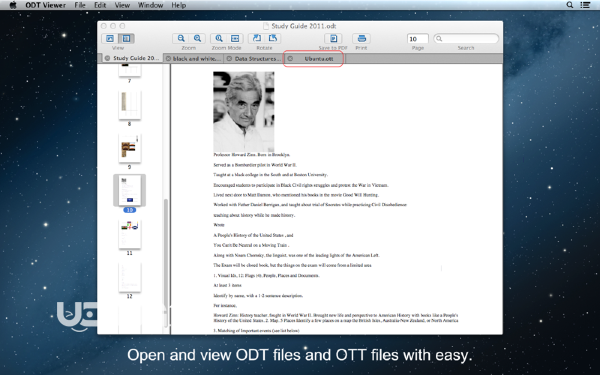Click the zoom out magnifier icon
Viewport: 600px width, 375px height.
pyautogui.click(x=181, y=38)
